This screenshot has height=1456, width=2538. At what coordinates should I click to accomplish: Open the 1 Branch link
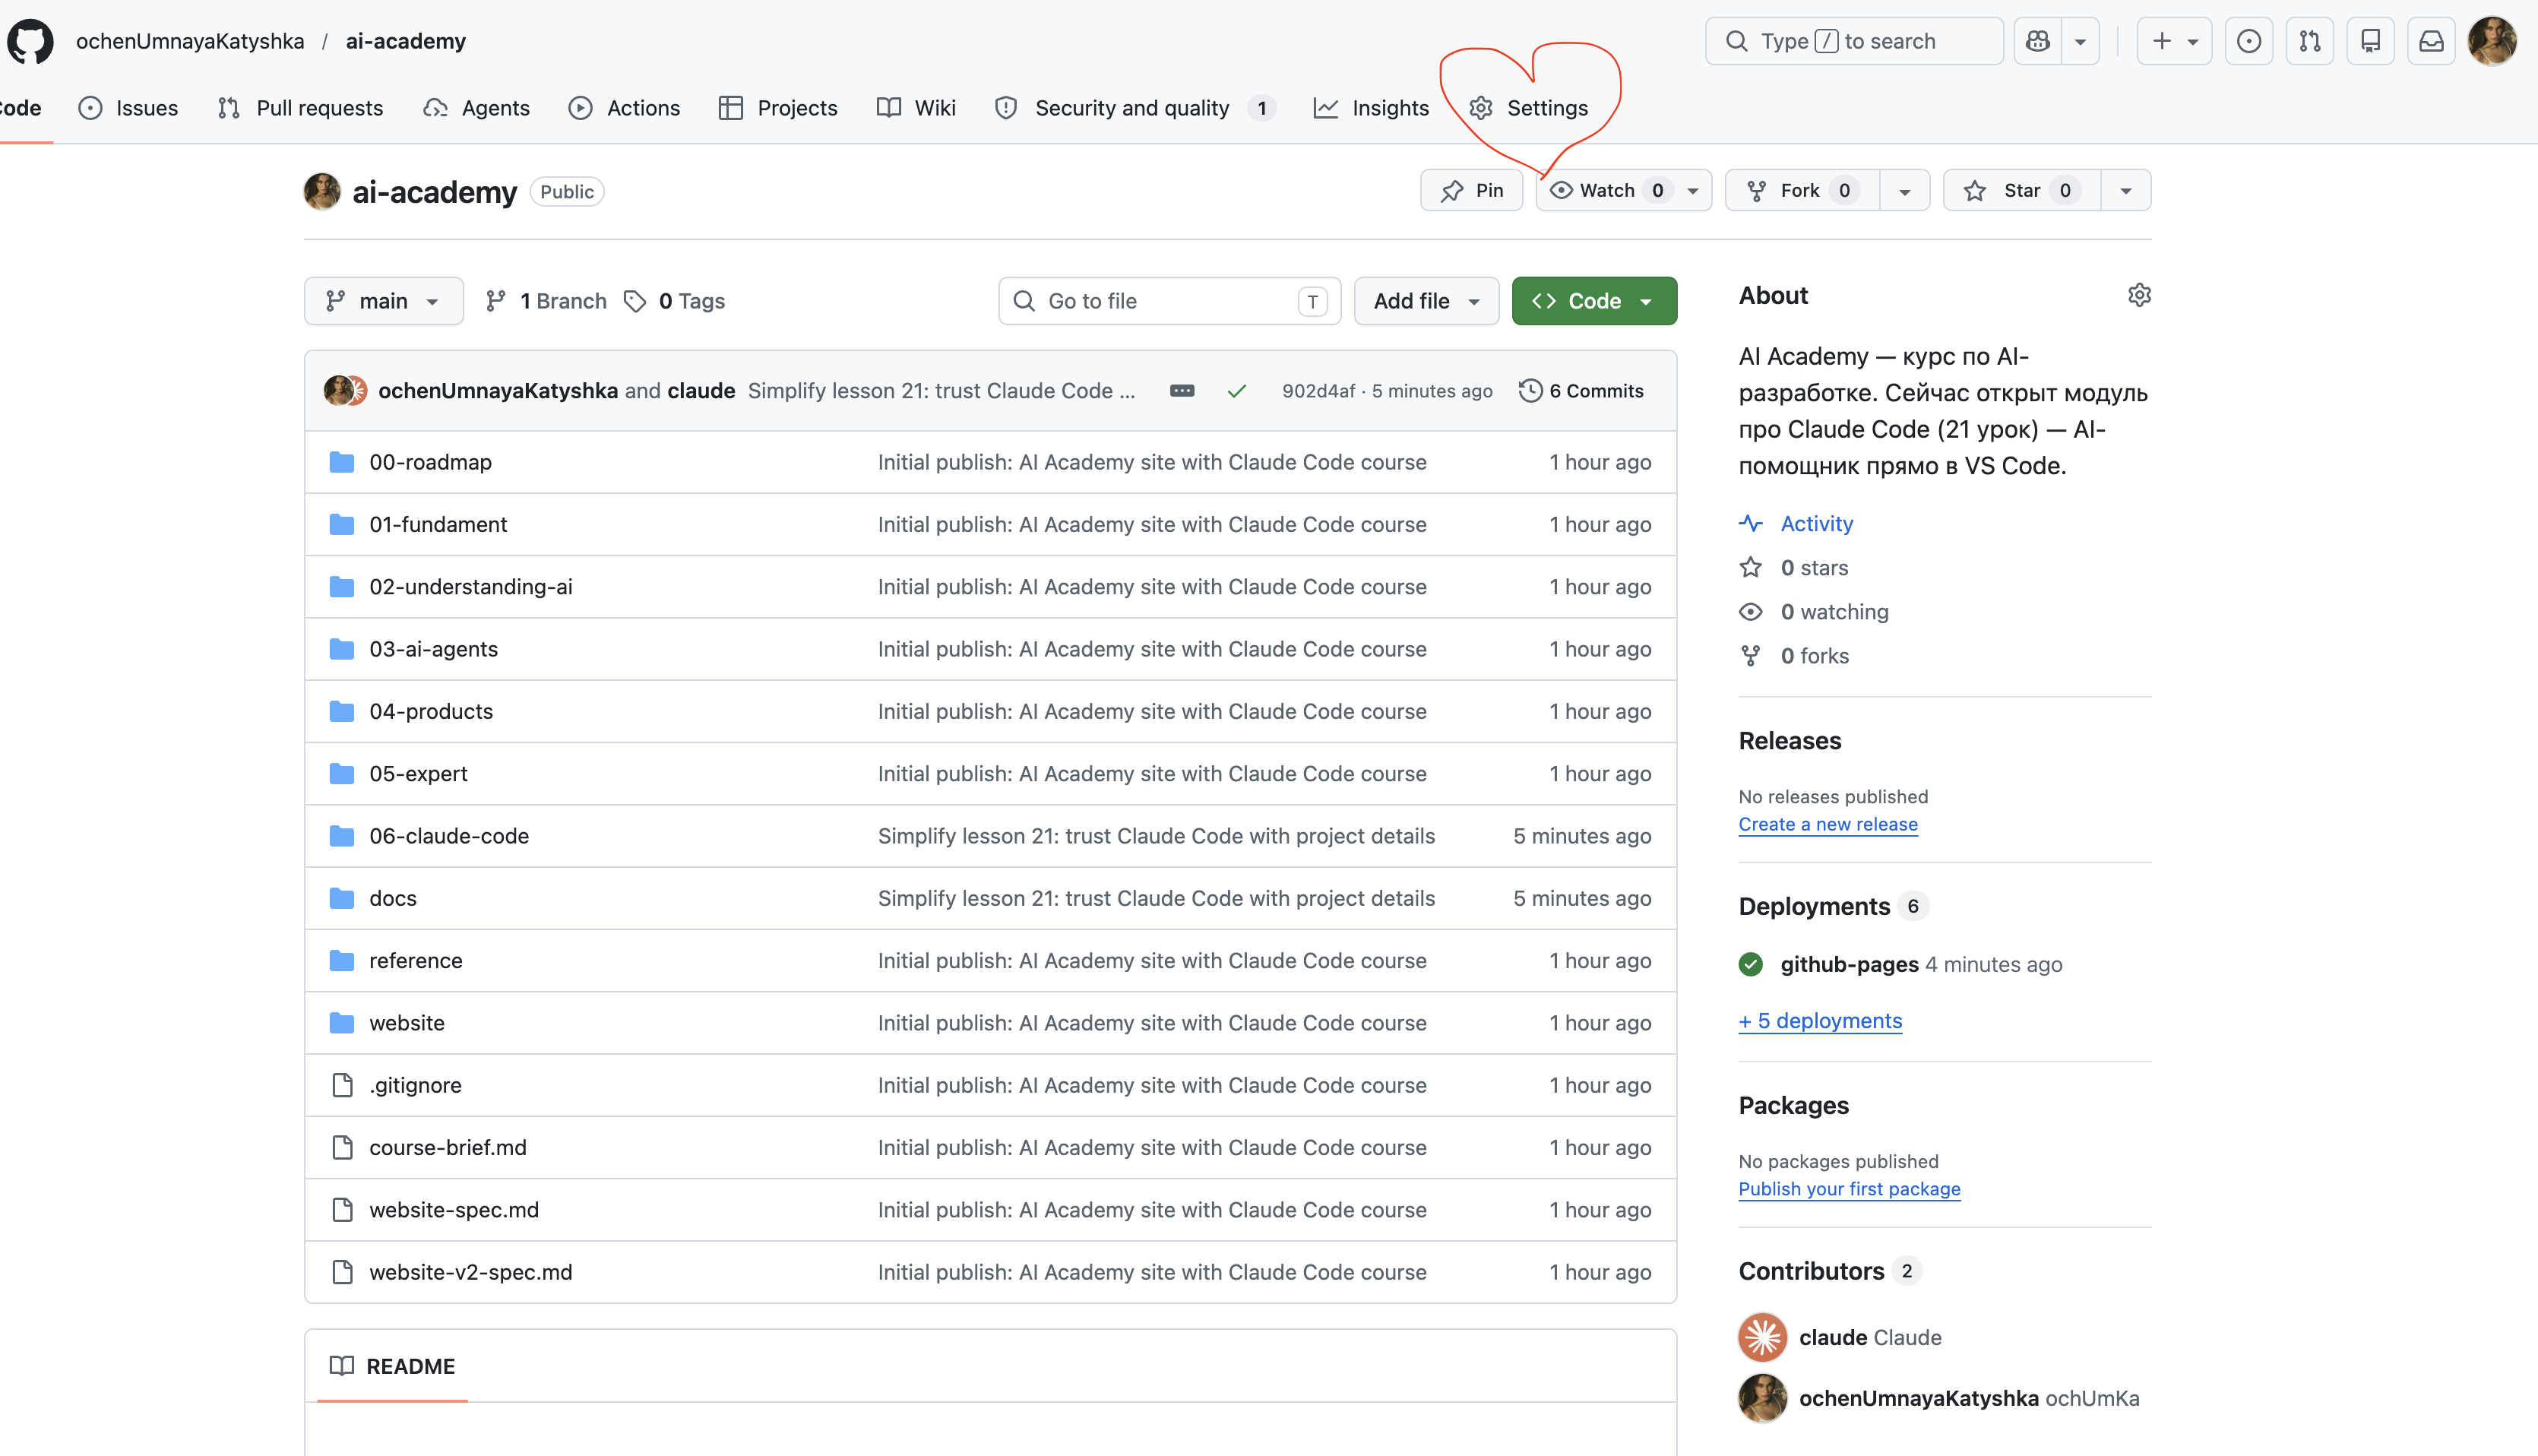coord(546,301)
